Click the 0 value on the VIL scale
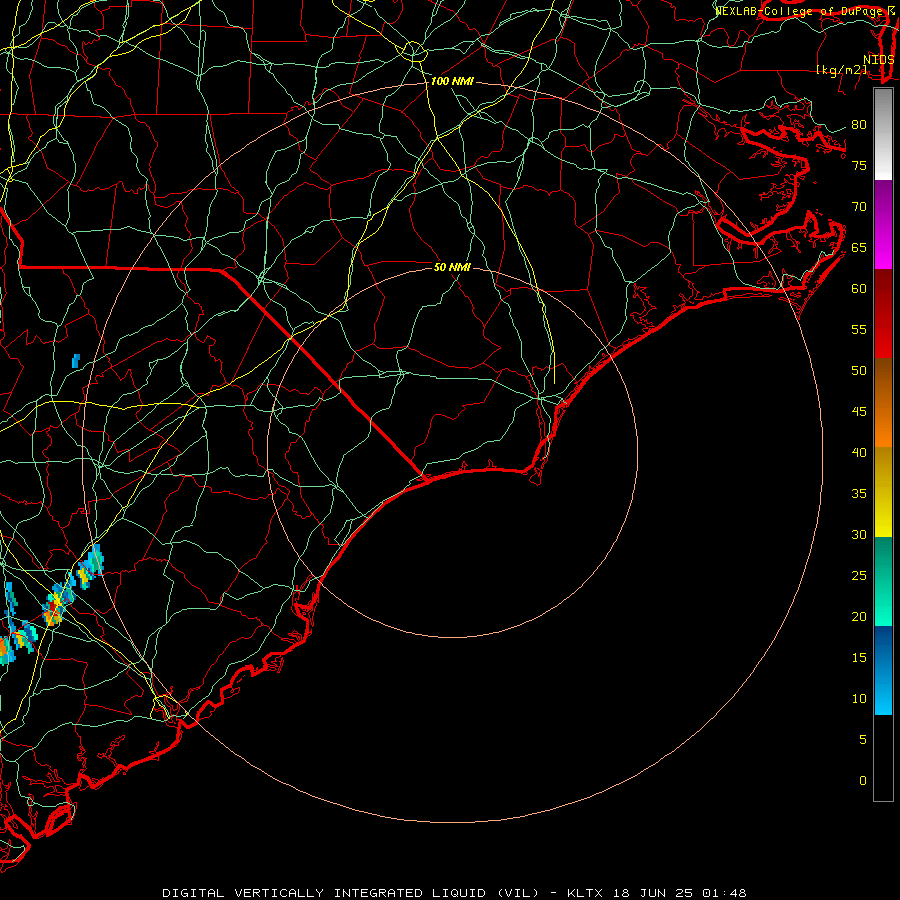Viewport: 900px width, 900px height. click(x=863, y=781)
